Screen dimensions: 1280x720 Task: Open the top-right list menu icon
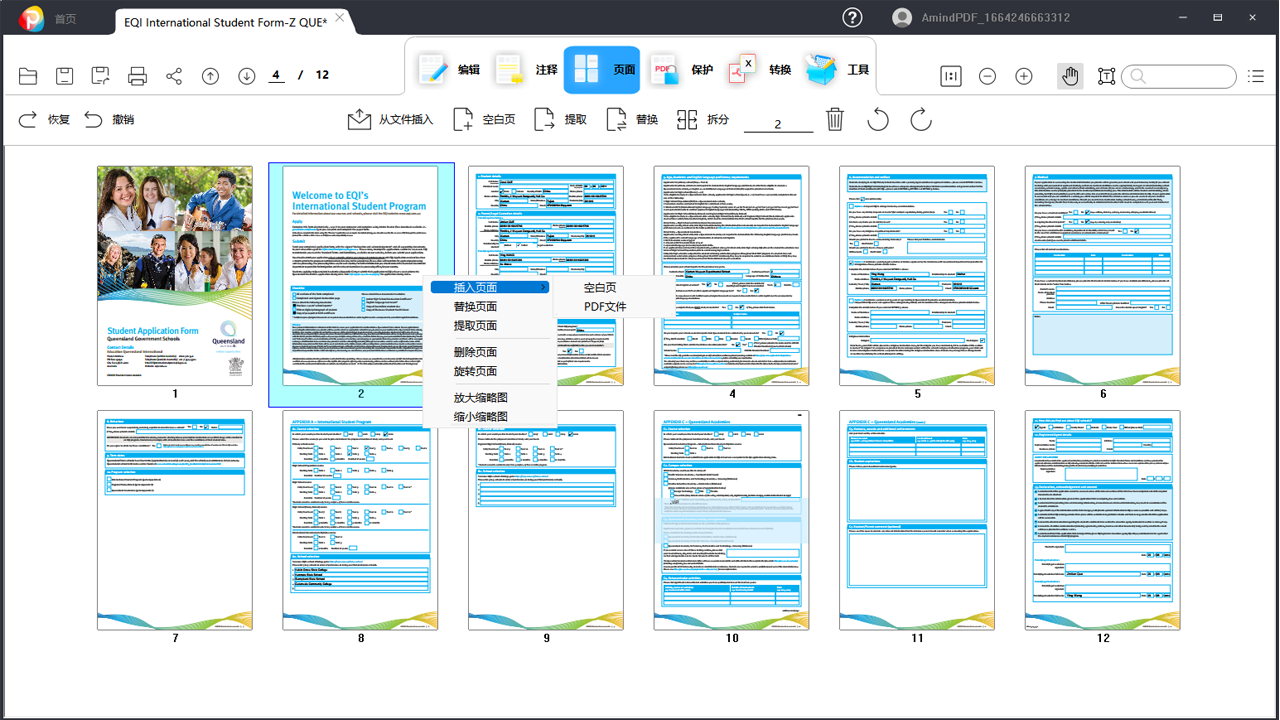[x=1256, y=76]
